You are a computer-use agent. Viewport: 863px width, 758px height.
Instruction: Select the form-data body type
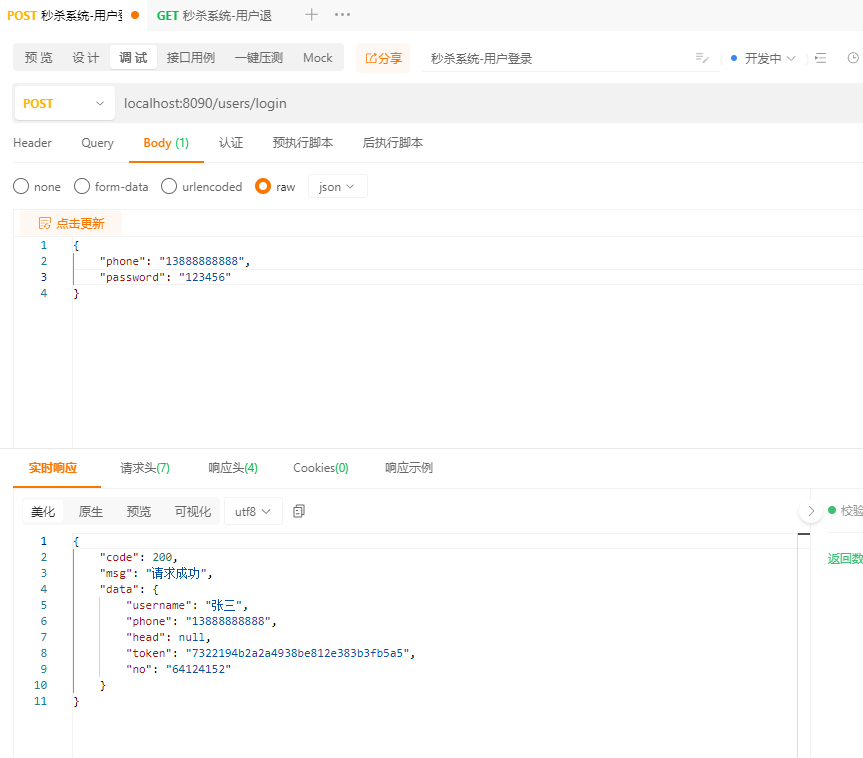coord(81,187)
